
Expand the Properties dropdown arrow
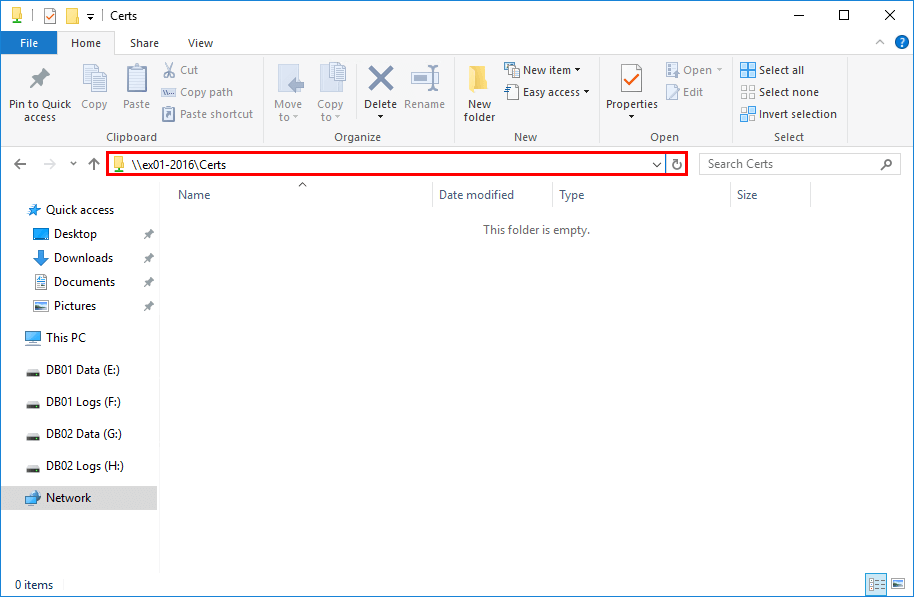tap(631, 117)
